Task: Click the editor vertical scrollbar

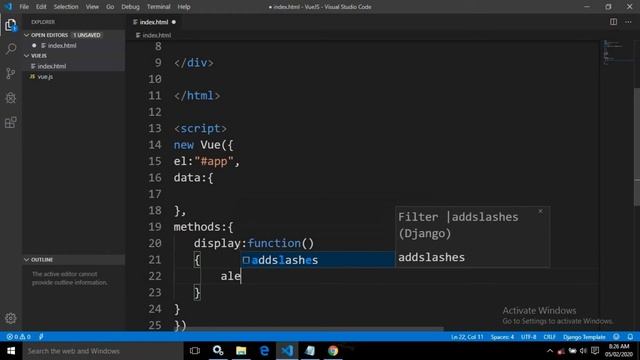Action: (x=637, y=147)
